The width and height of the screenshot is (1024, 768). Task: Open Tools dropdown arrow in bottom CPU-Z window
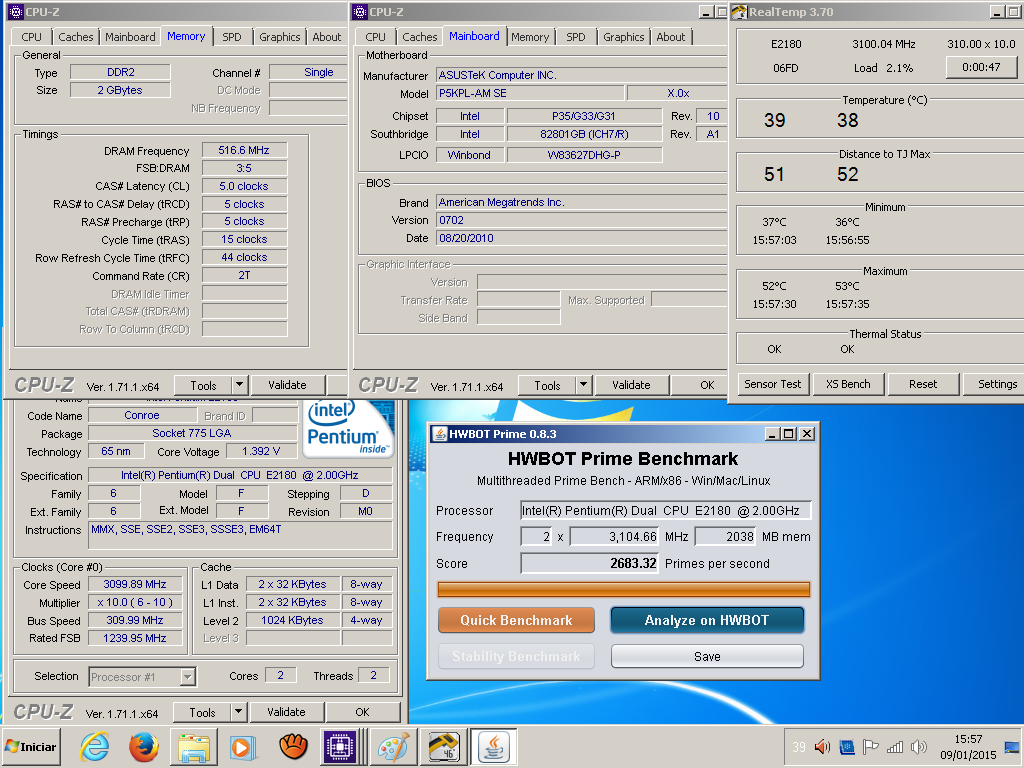238,712
